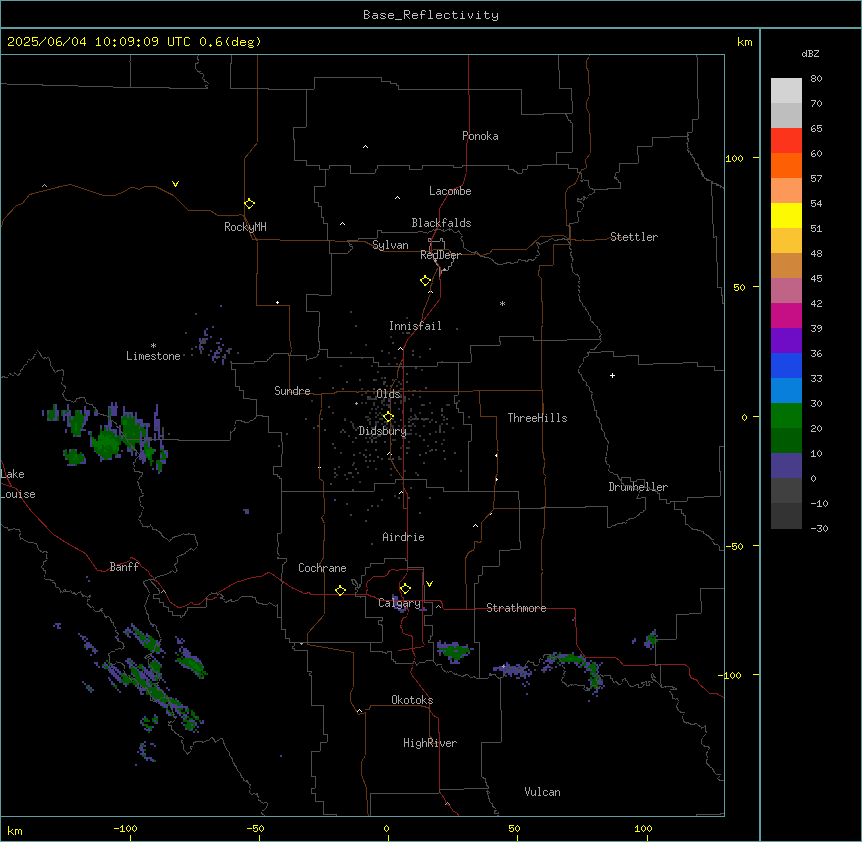The image size is (862, 842).
Task: Click the Innisfail city label
Action: click(x=415, y=326)
